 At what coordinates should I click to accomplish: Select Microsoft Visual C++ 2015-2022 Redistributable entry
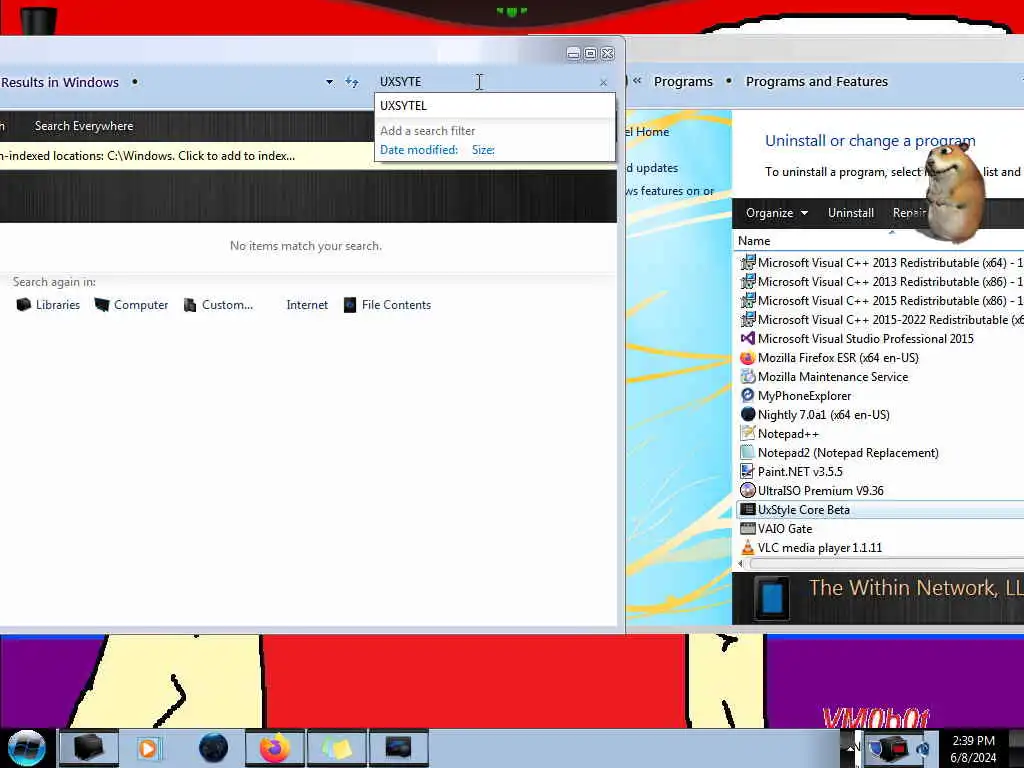coord(881,319)
